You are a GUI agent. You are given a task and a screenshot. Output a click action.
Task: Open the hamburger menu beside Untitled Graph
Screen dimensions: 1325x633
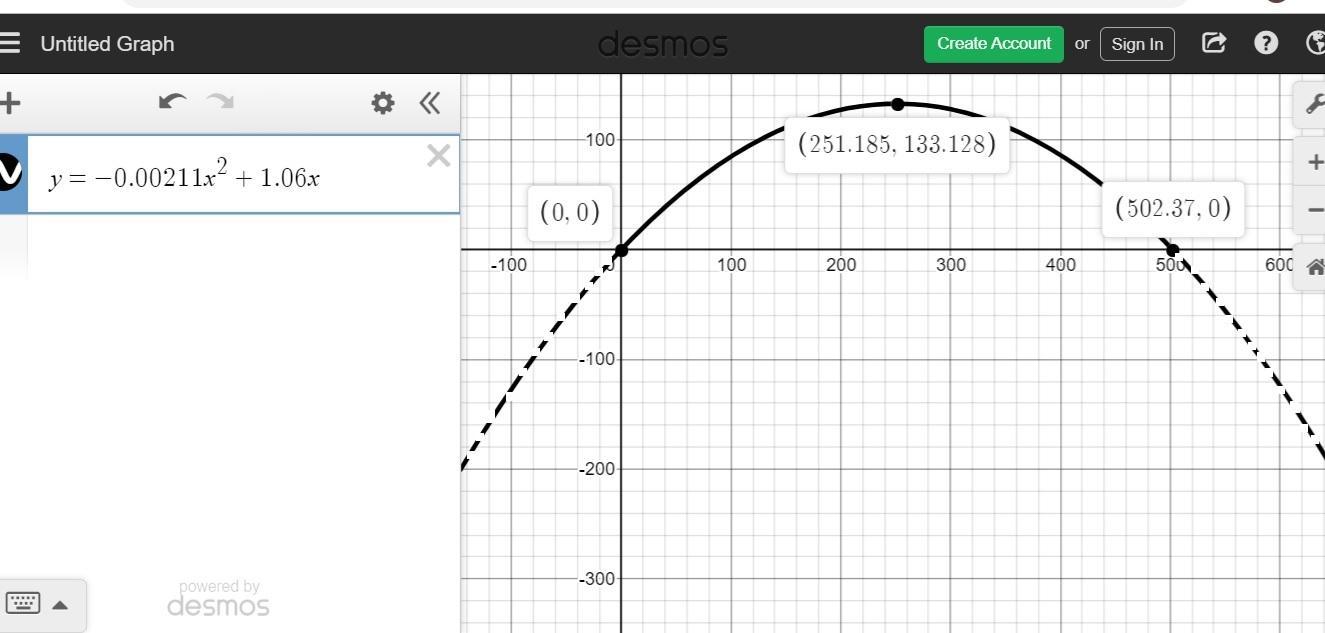click(x=10, y=43)
